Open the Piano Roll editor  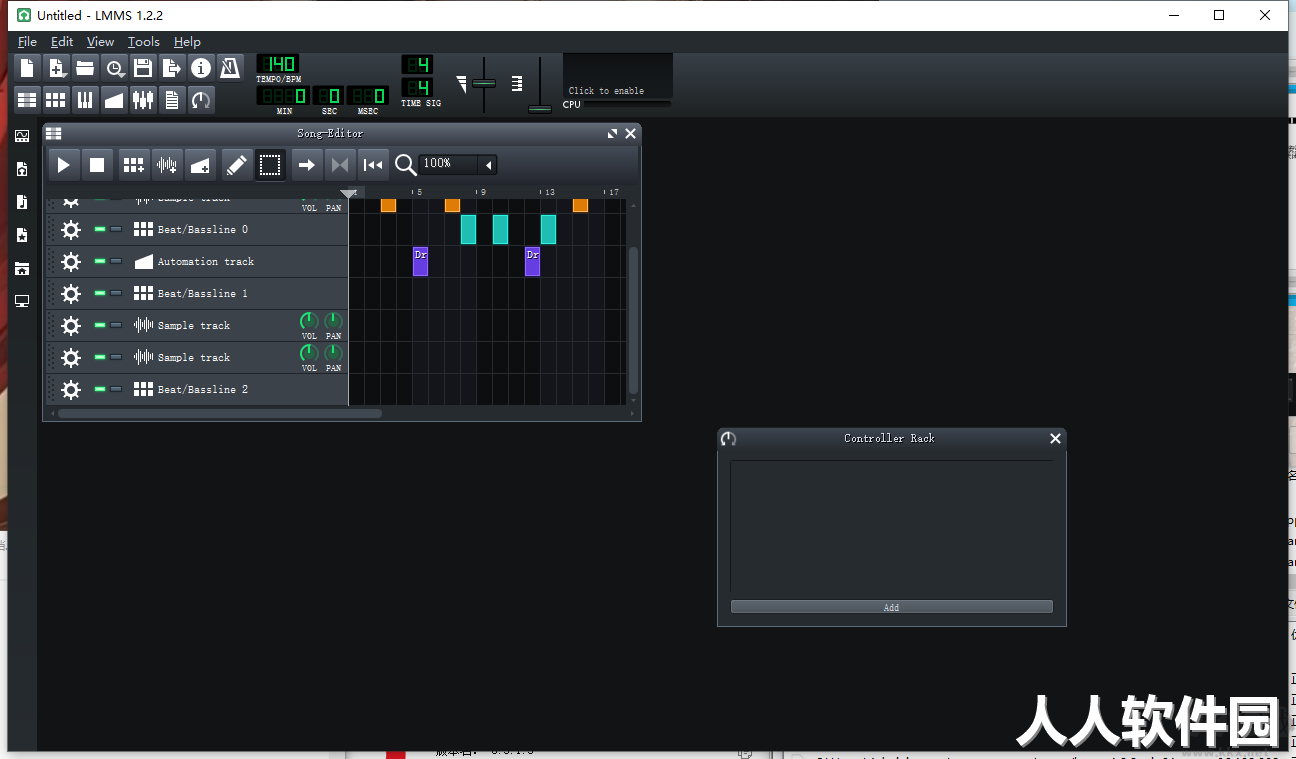tap(85, 100)
